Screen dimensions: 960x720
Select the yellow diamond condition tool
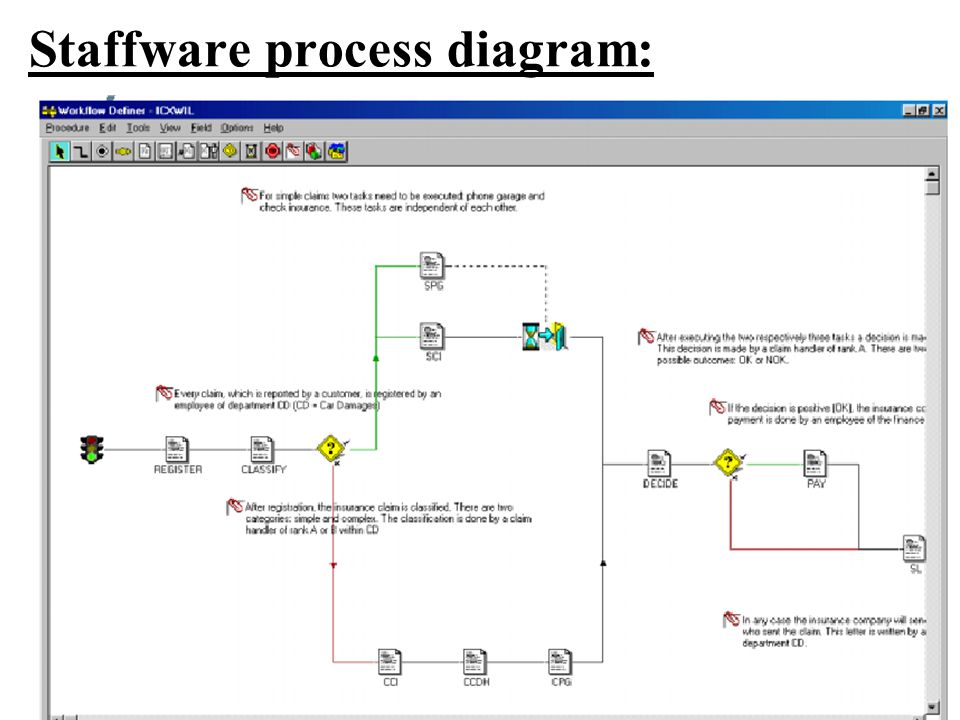click(230, 151)
